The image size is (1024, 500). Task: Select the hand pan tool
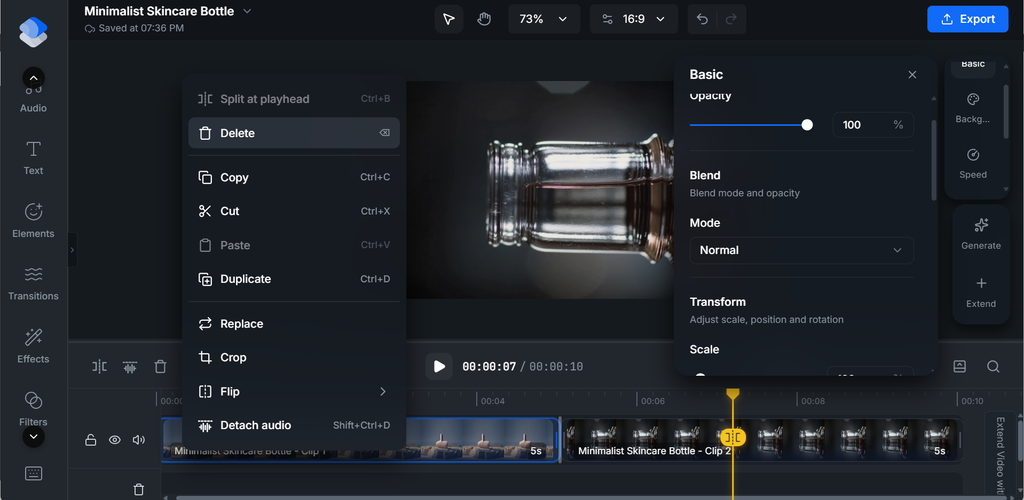[483, 19]
